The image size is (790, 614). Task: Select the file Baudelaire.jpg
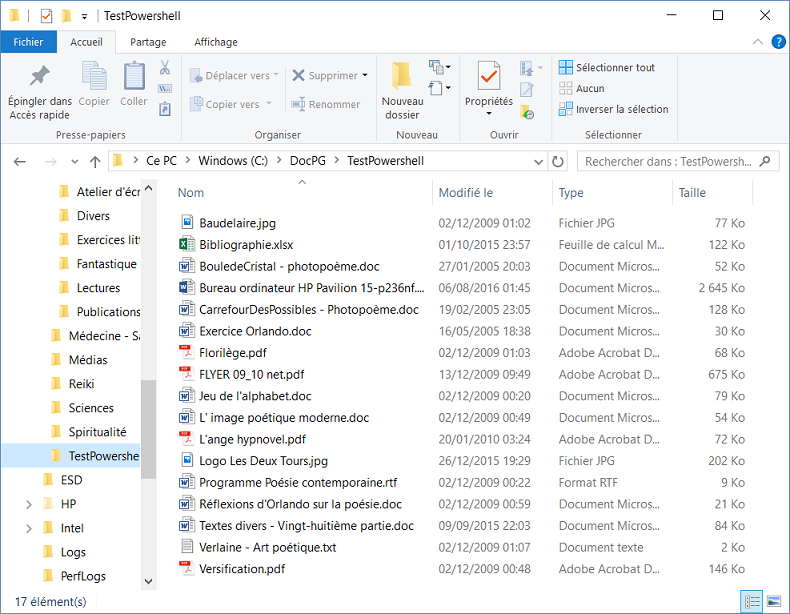click(237, 223)
